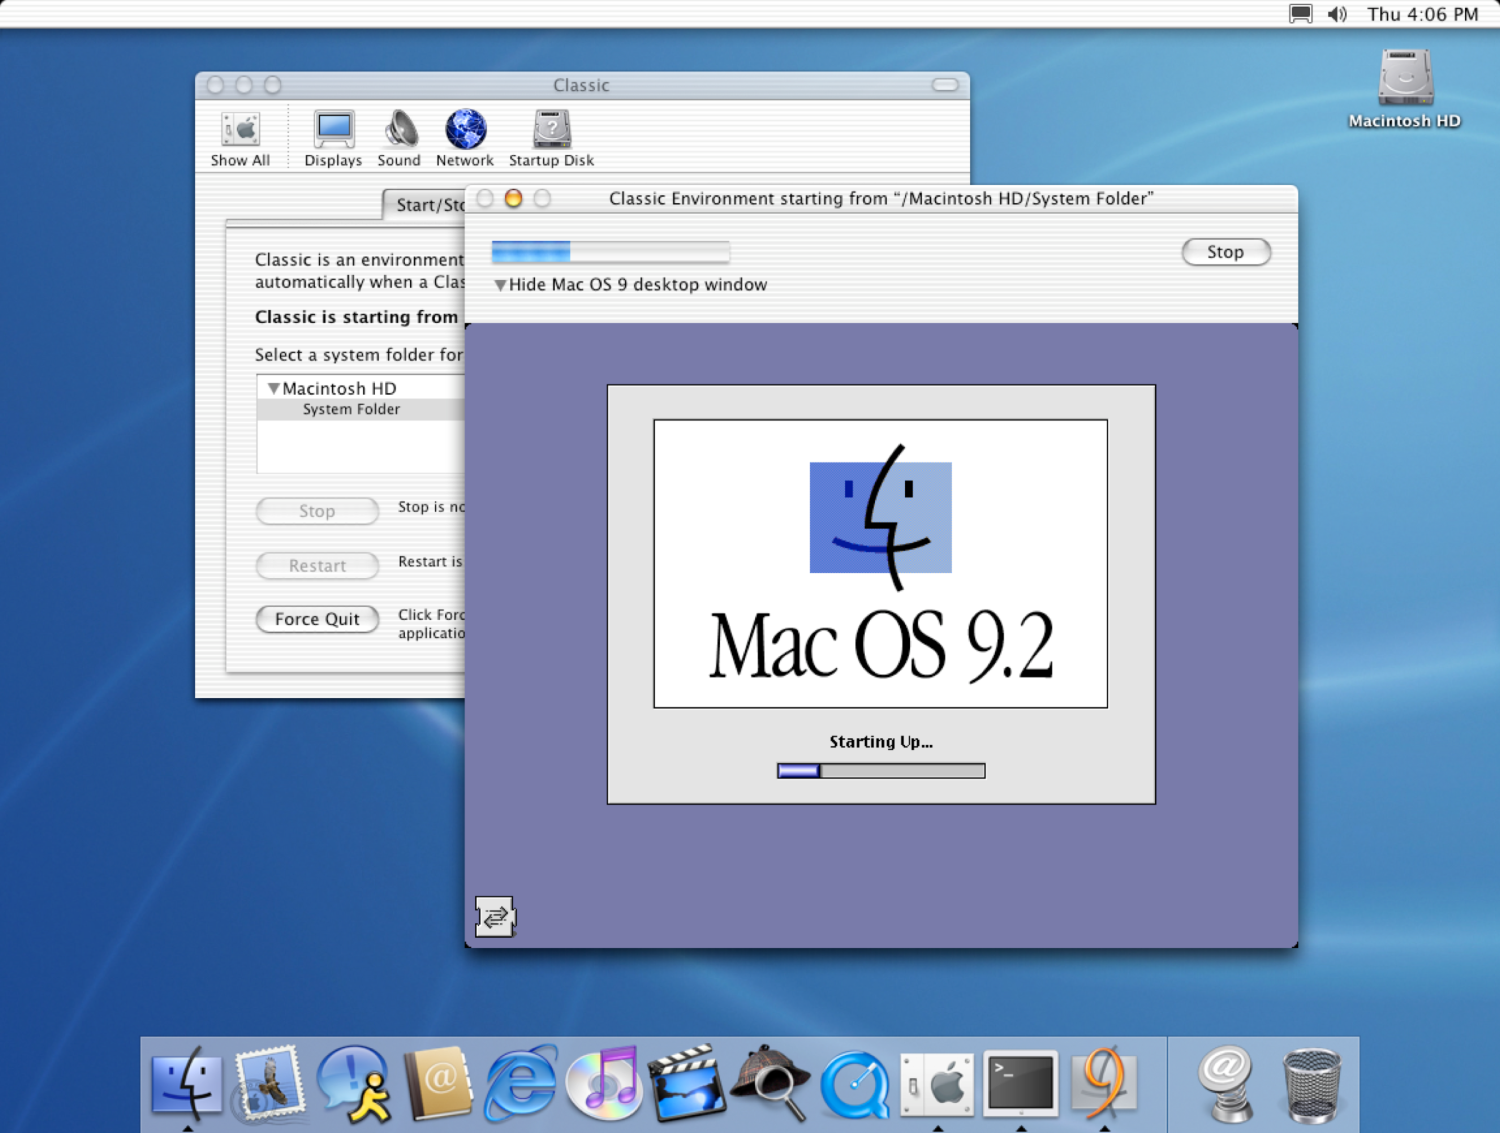Click the Show All preferences icon
This screenshot has width=1500, height=1133.
[240, 139]
